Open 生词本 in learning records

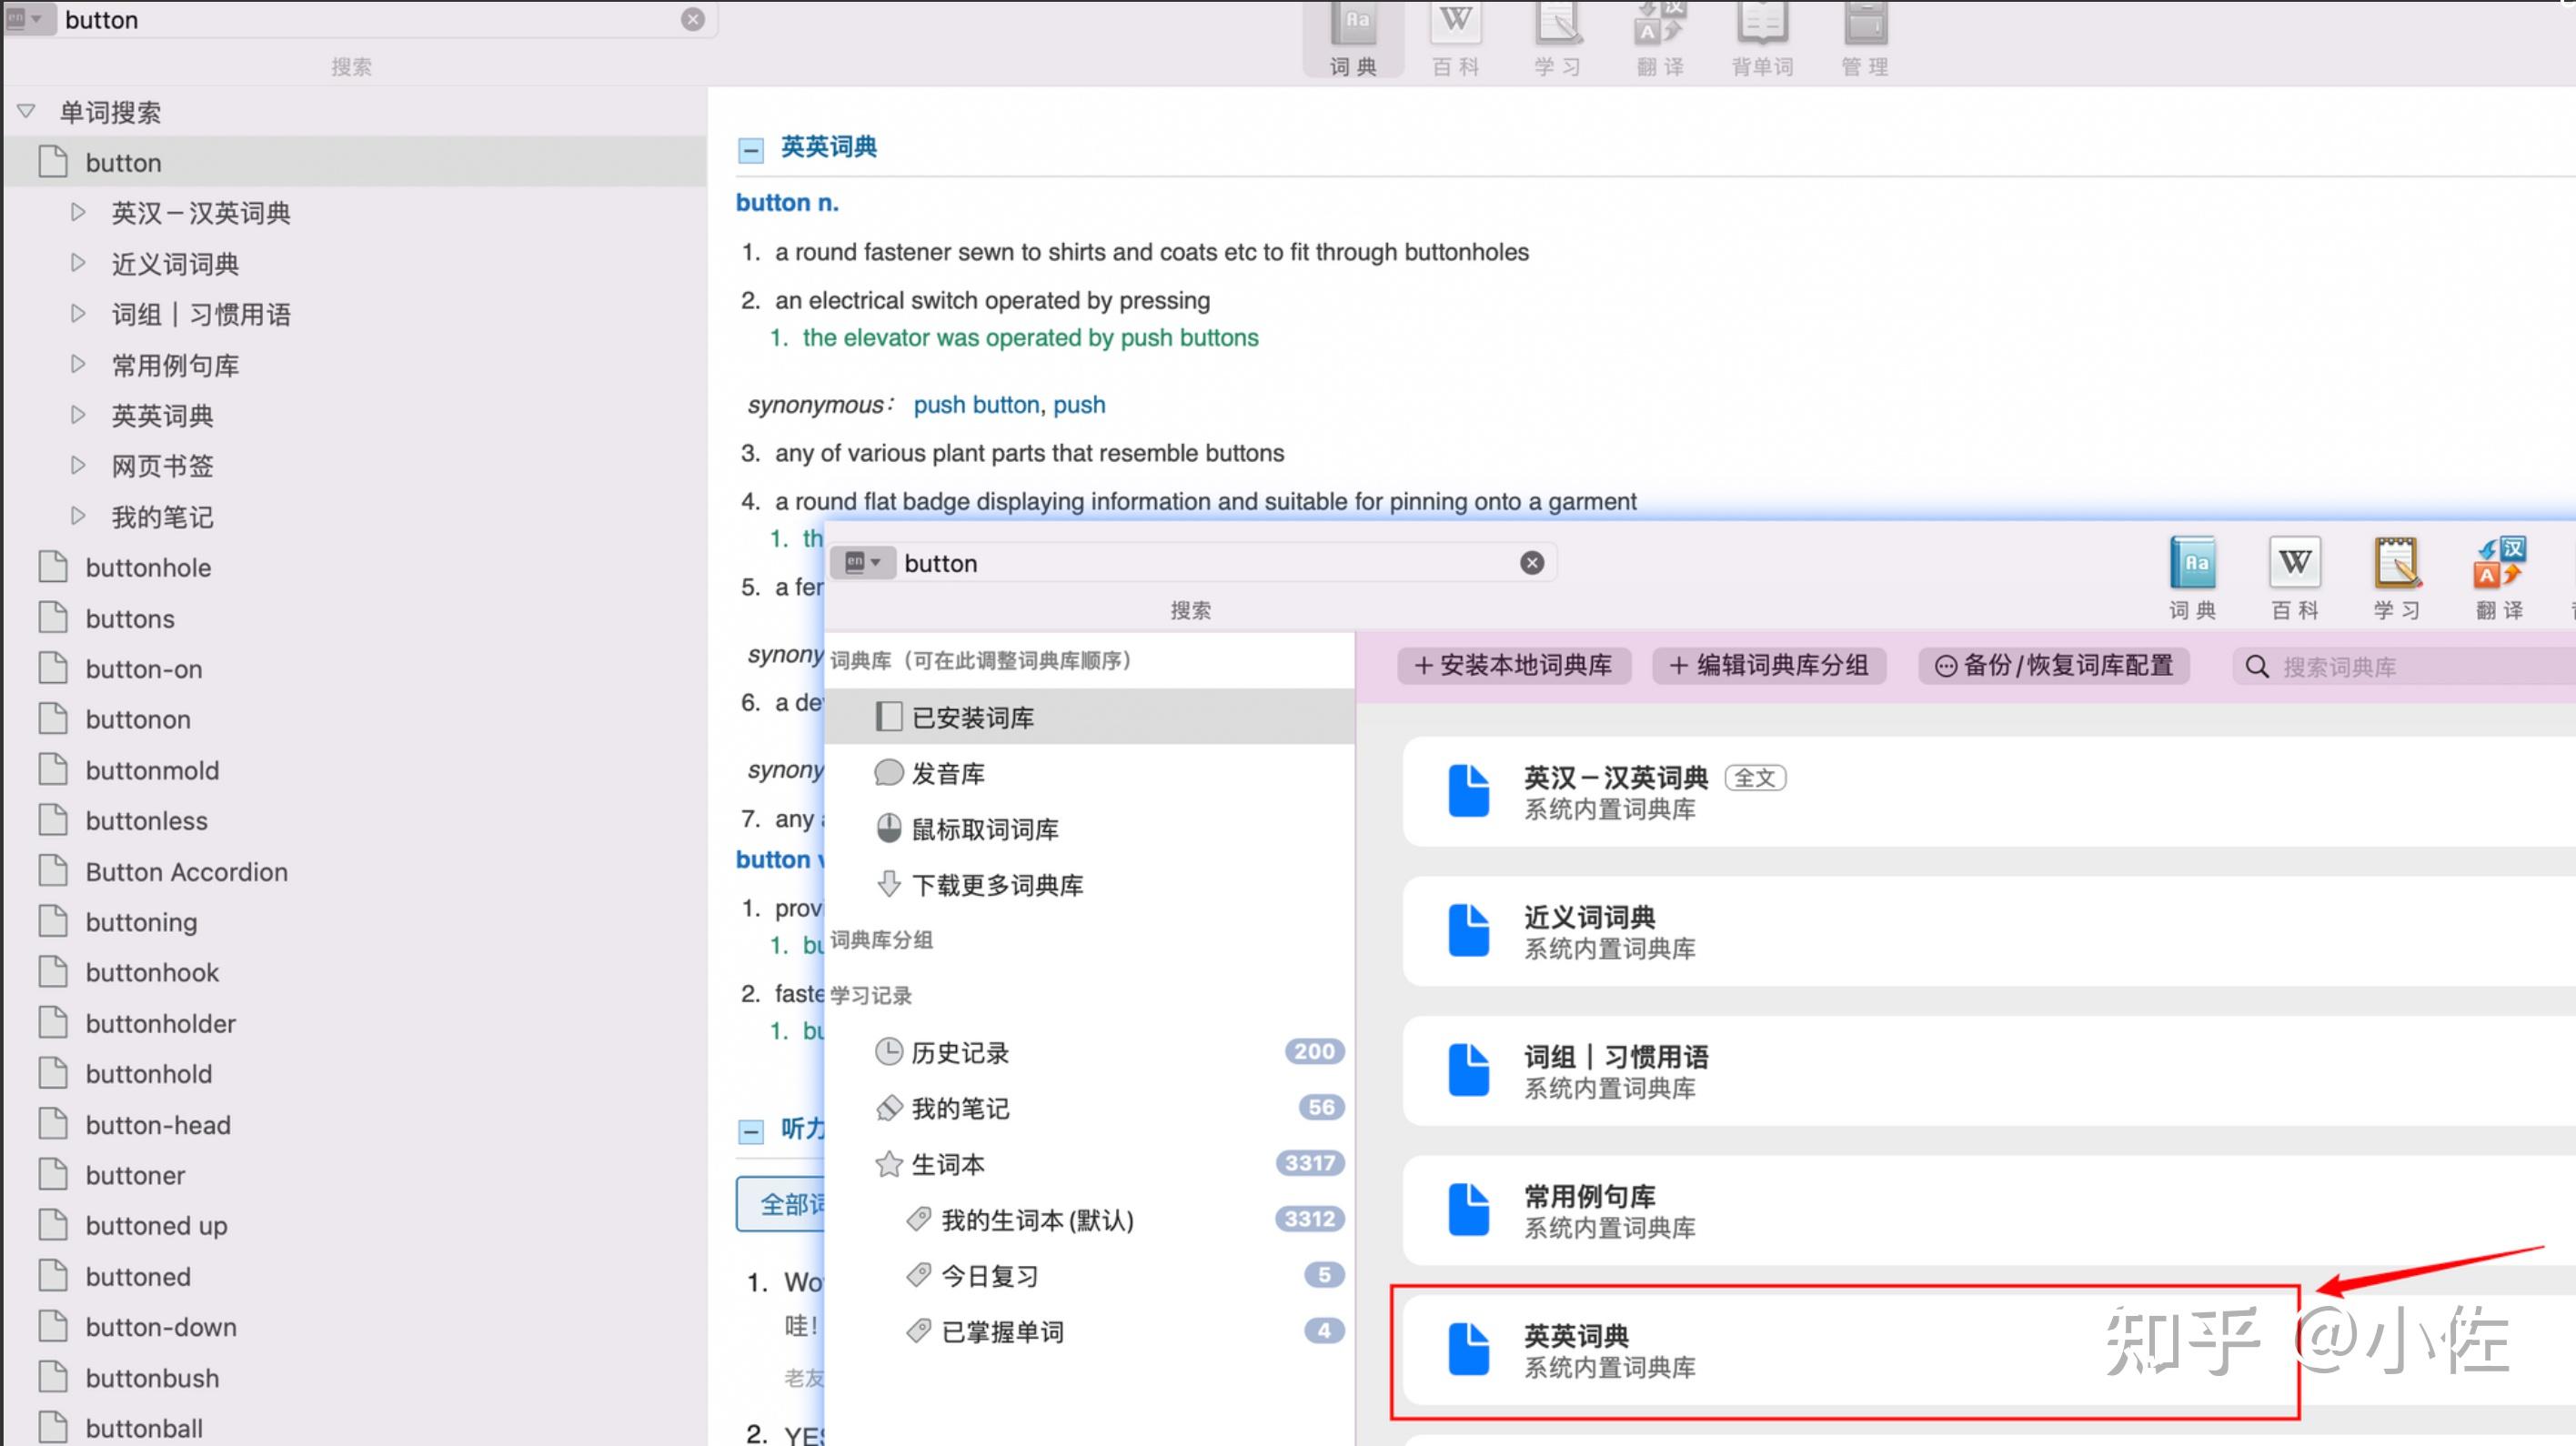(1090, 1164)
